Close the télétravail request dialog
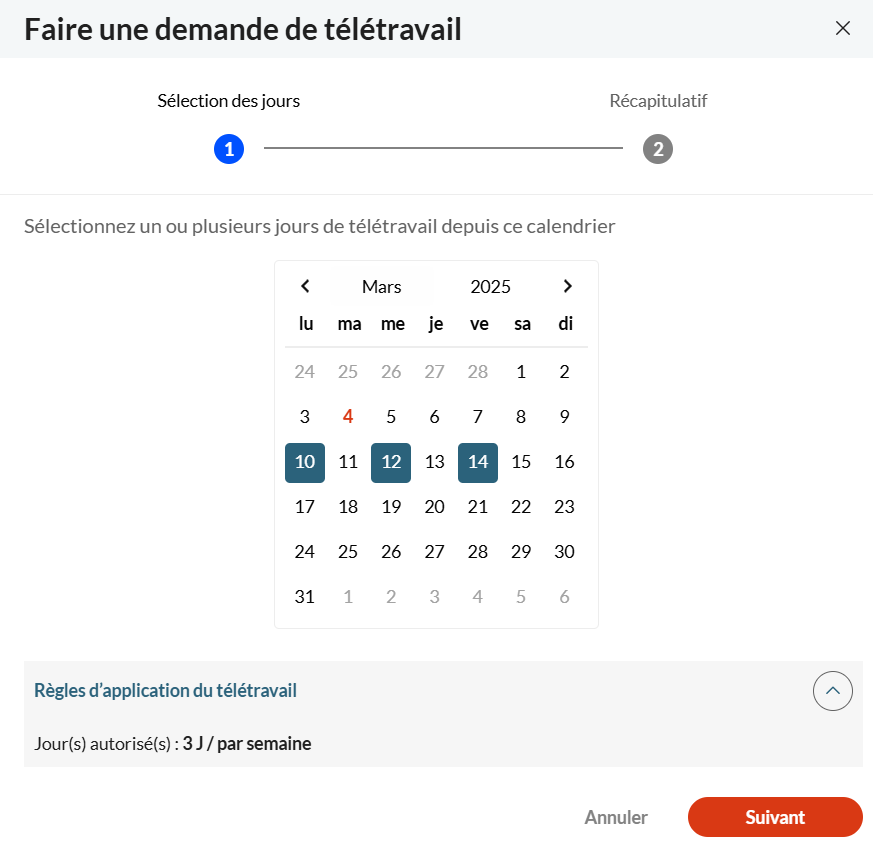Viewport: 873px width, 846px height. pos(842,28)
